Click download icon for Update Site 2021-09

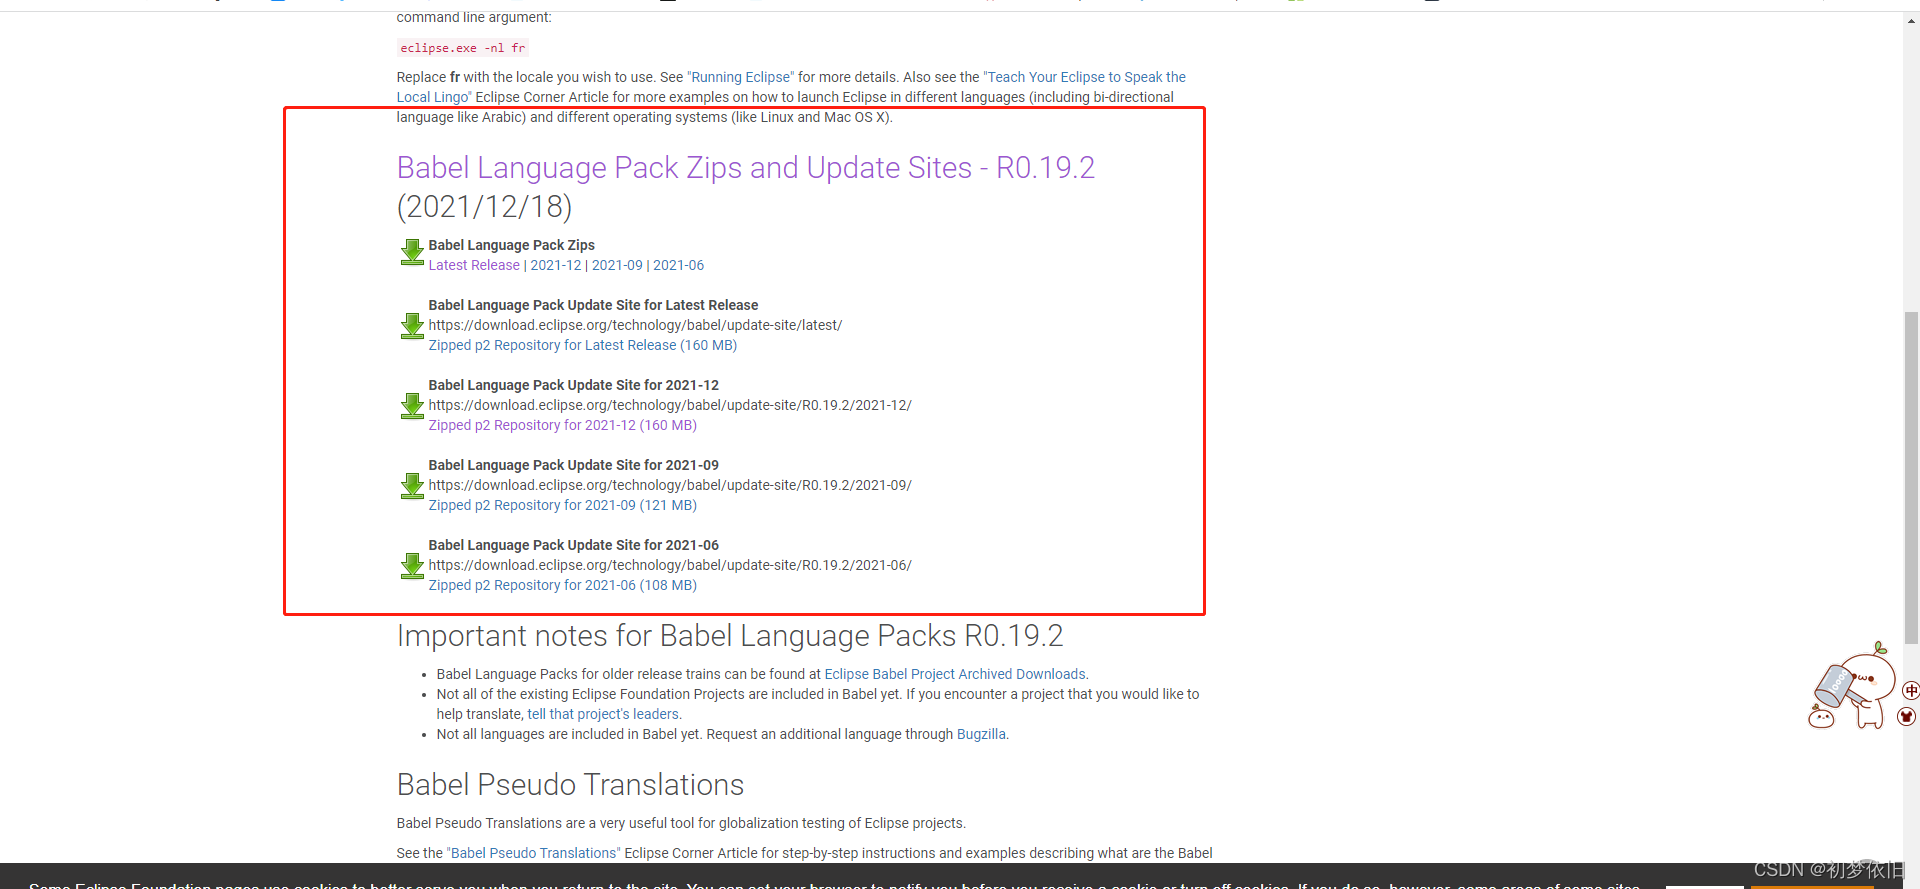point(412,486)
